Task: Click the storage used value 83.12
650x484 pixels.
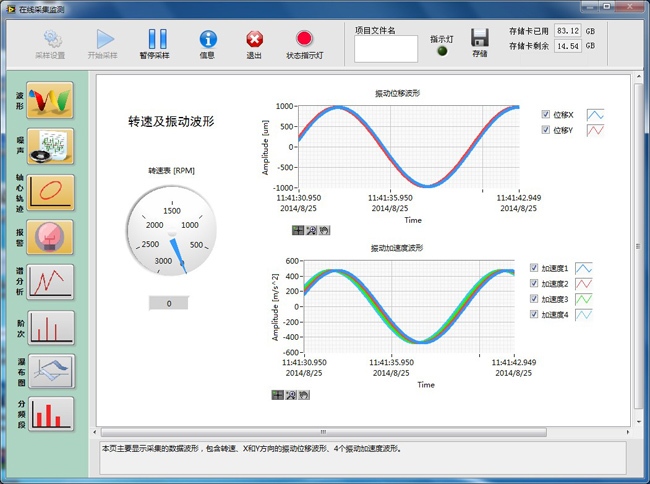Action: 568,31
